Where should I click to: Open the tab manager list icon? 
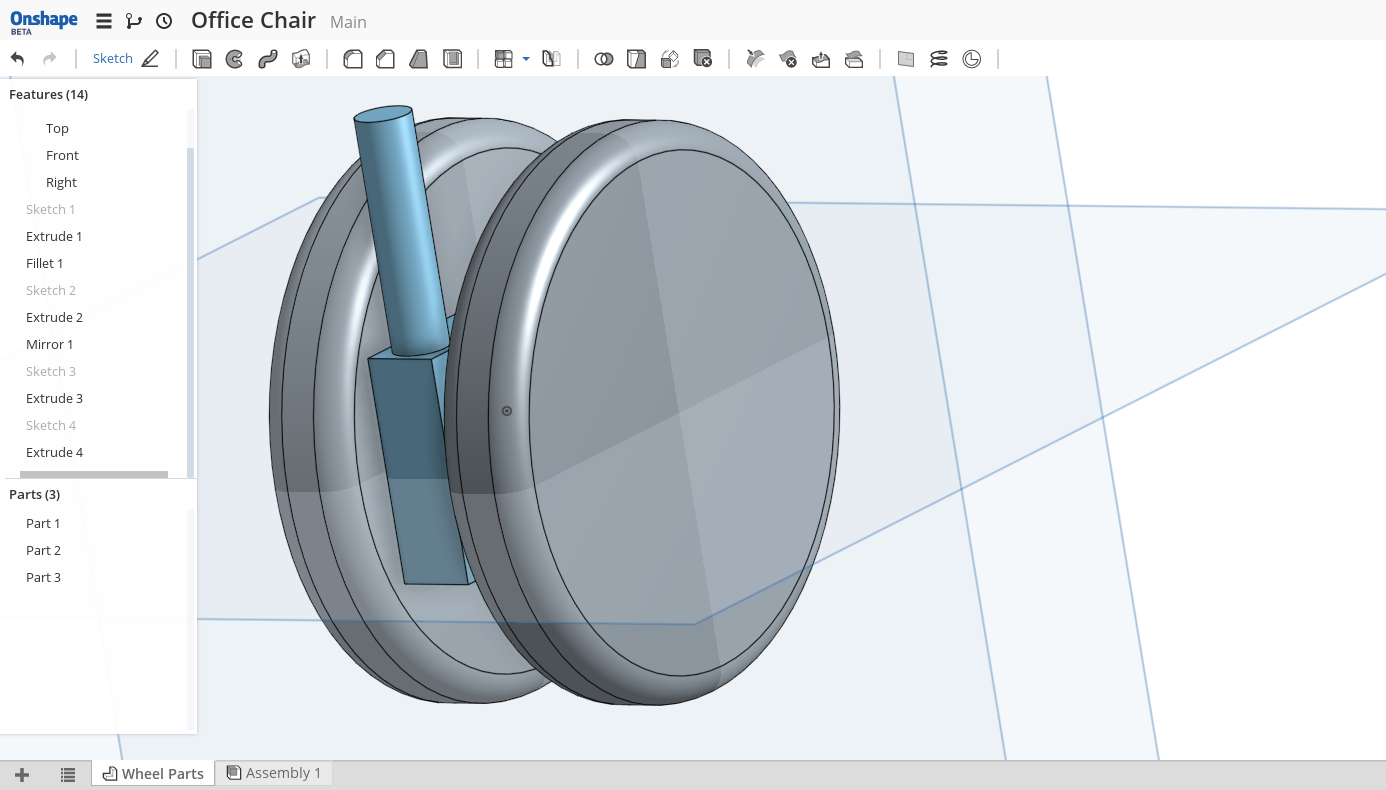point(68,774)
